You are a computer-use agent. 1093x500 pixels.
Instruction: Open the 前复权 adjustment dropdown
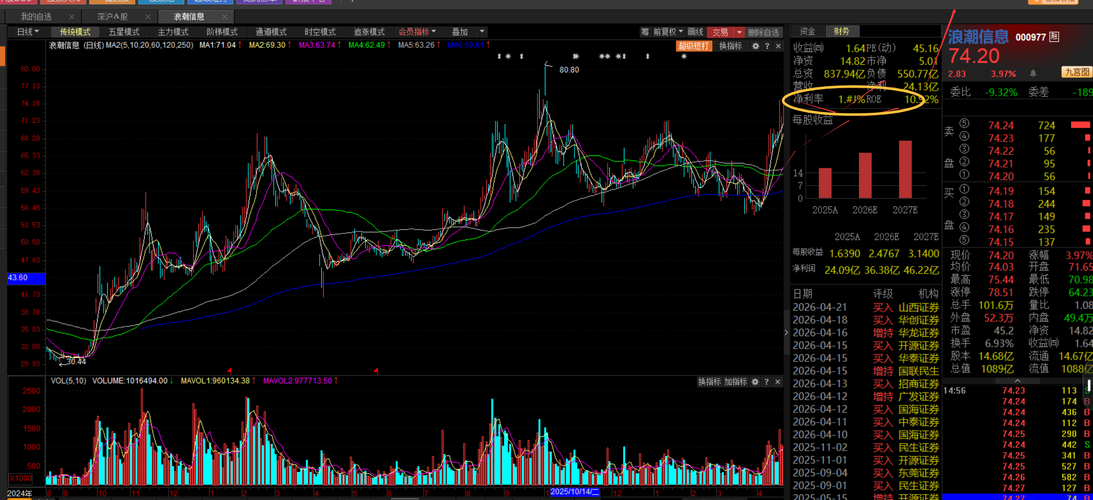pos(668,32)
